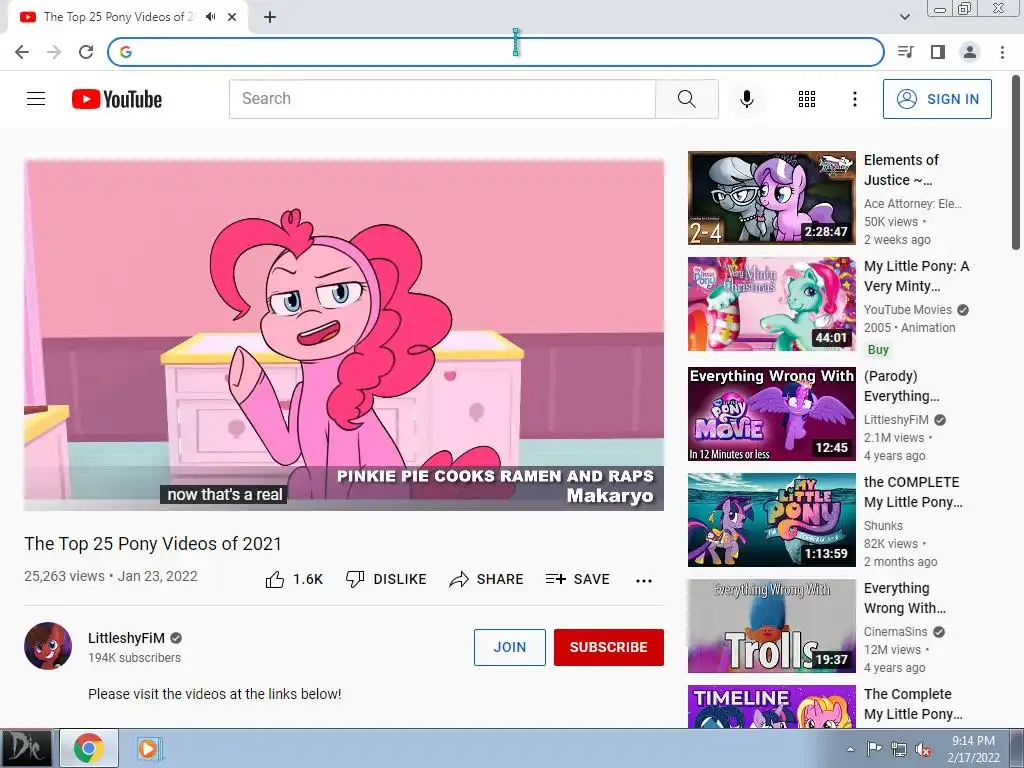Screen dimensions: 1024x768
Task: Open Action Center flag icon
Action: [x=874, y=749]
